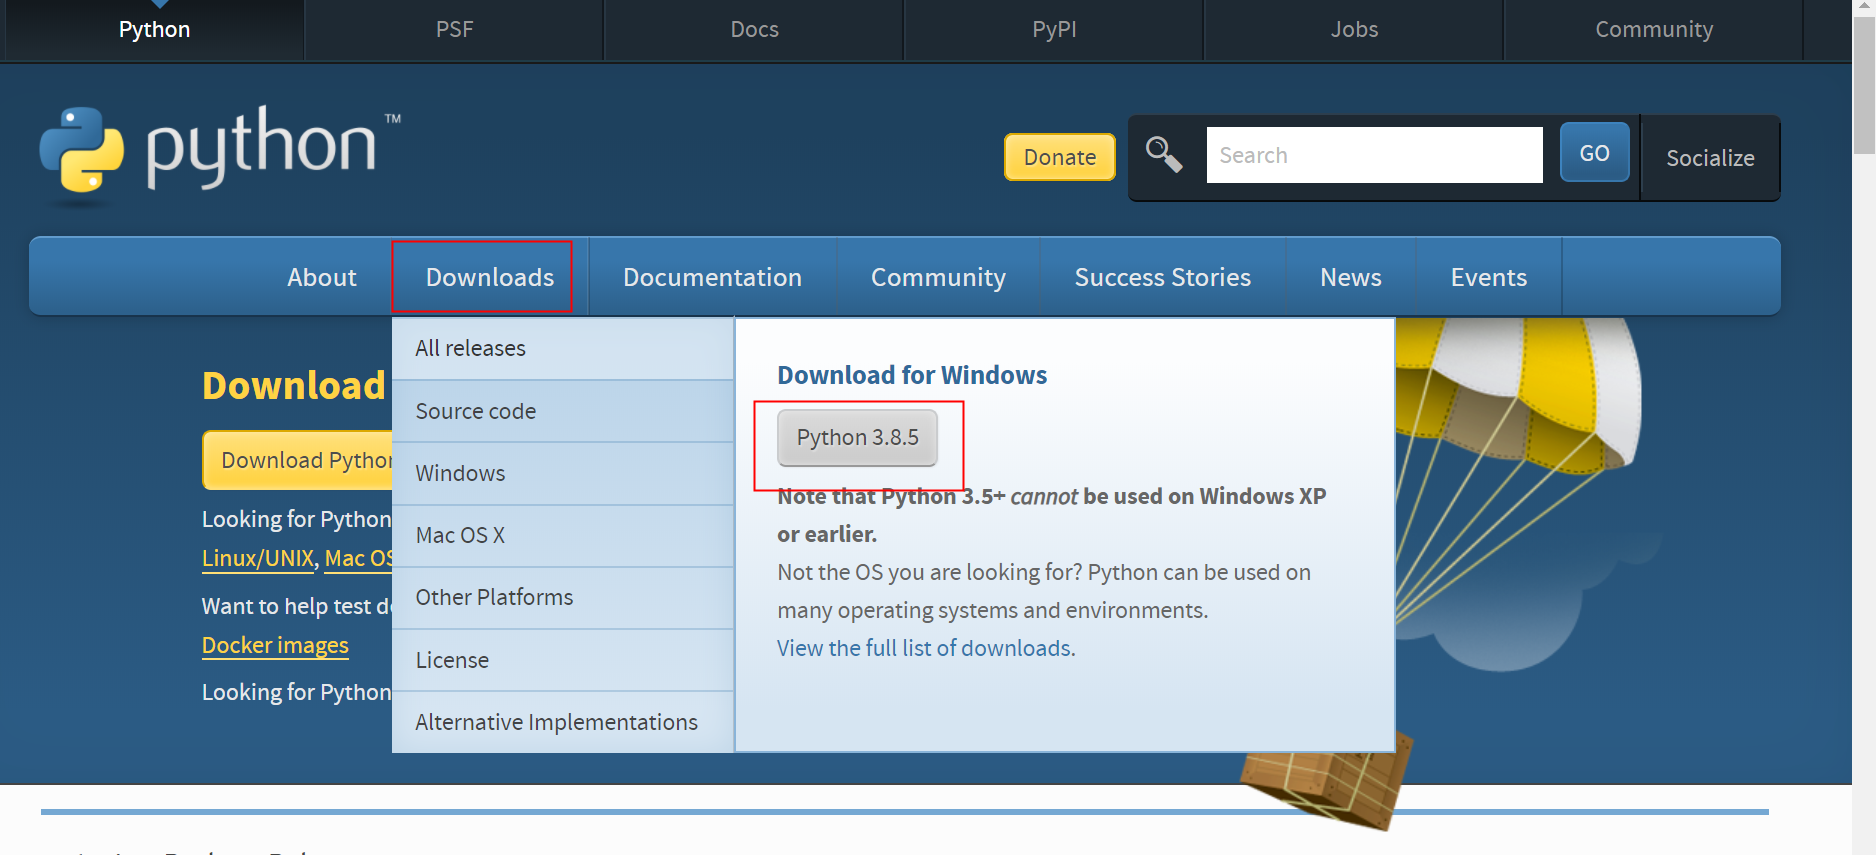Choose Mac OS X in Downloads menu
Screen dimensions: 1876x855
coord(563,535)
